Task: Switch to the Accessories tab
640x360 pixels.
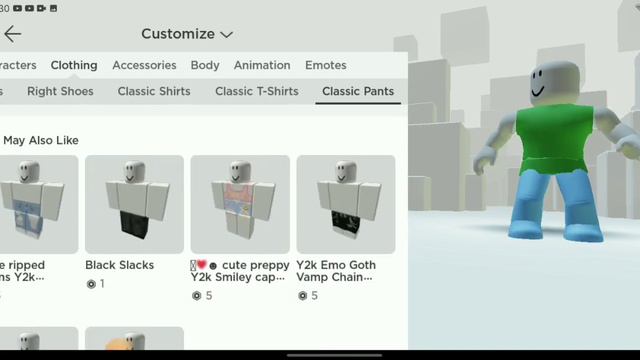Action: click(x=144, y=65)
